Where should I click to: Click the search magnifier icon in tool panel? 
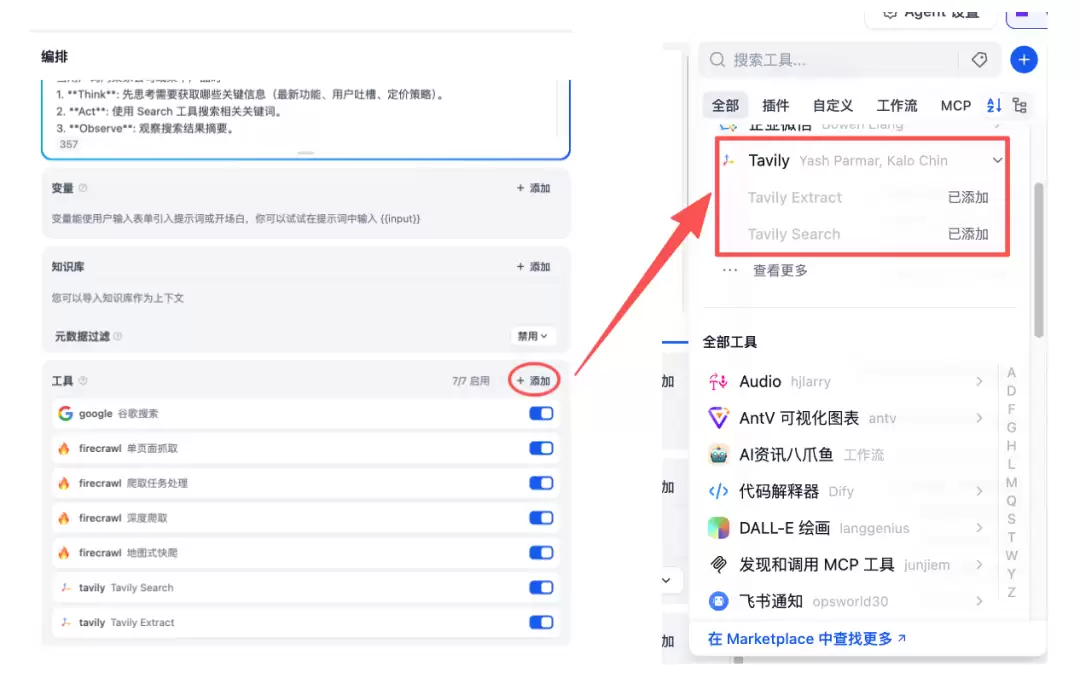point(717,60)
